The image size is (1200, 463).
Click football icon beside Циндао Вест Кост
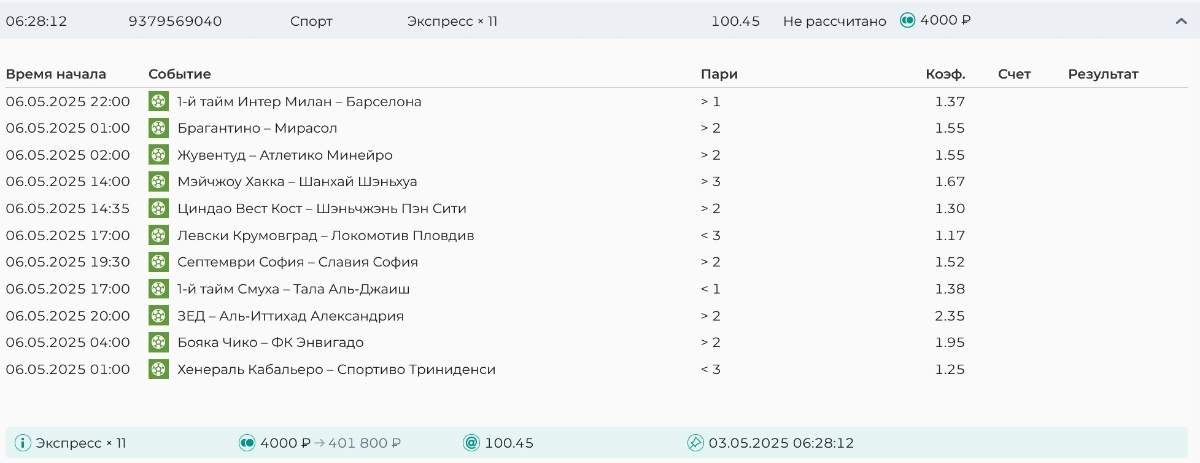point(158,208)
